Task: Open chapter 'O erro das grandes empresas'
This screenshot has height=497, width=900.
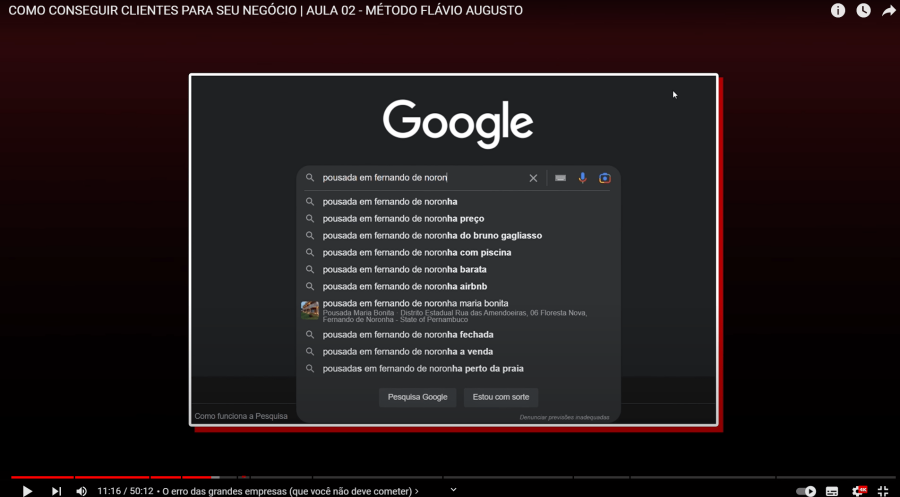Action: 290,491
